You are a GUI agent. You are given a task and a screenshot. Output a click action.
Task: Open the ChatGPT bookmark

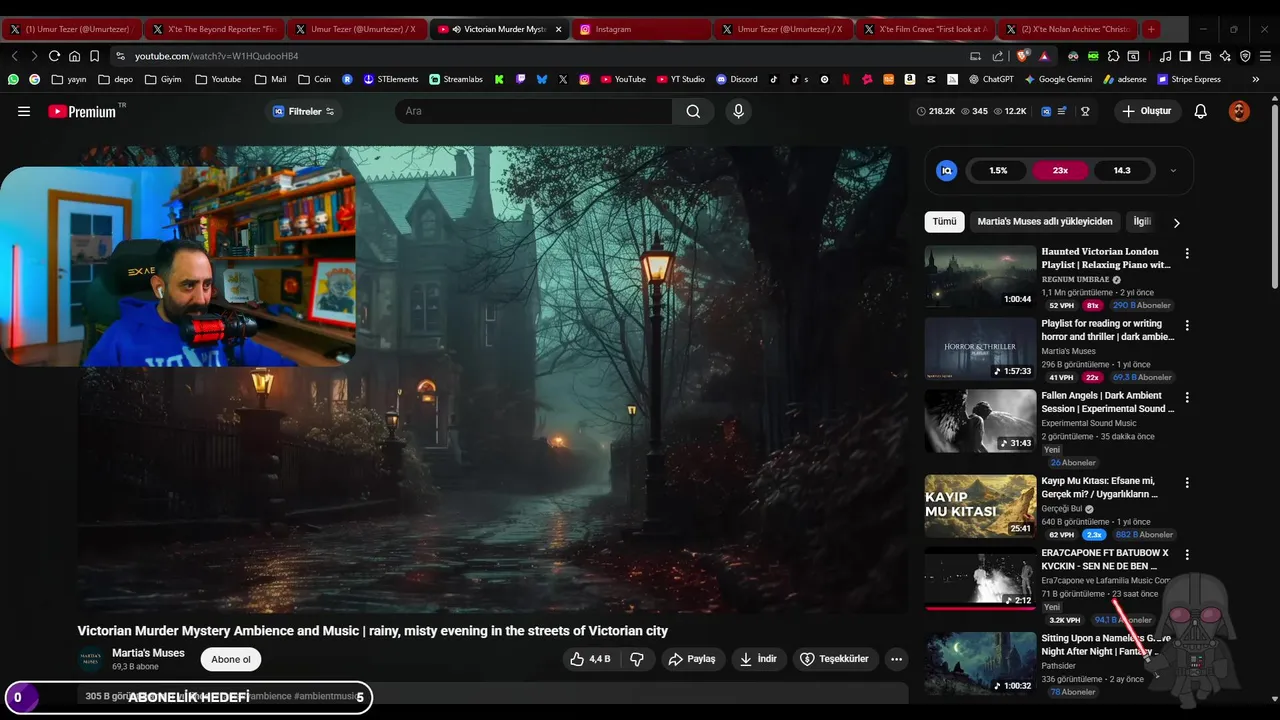click(x=991, y=79)
